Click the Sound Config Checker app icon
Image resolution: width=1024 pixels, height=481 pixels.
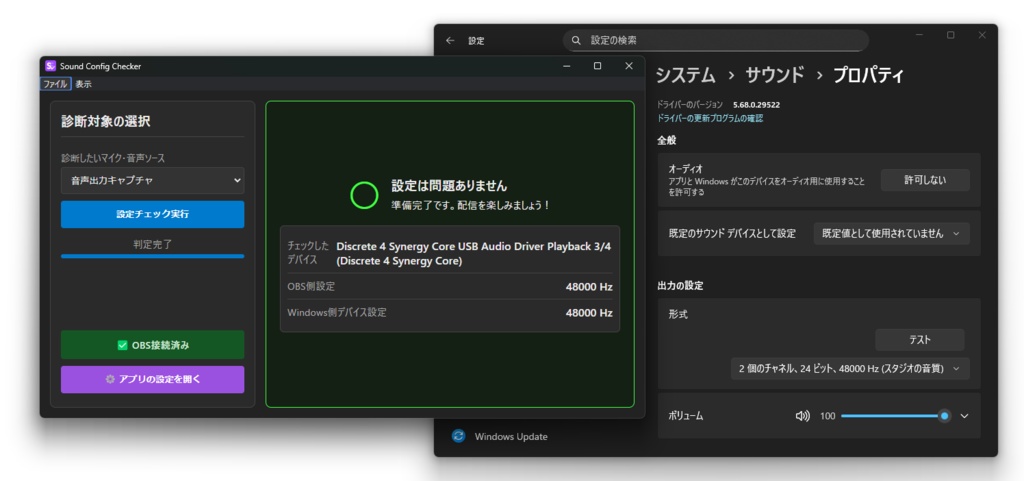click(x=50, y=66)
